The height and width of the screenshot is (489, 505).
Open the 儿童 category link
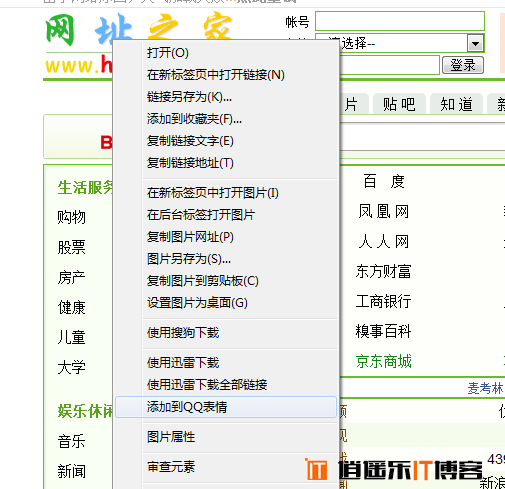(72, 337)
